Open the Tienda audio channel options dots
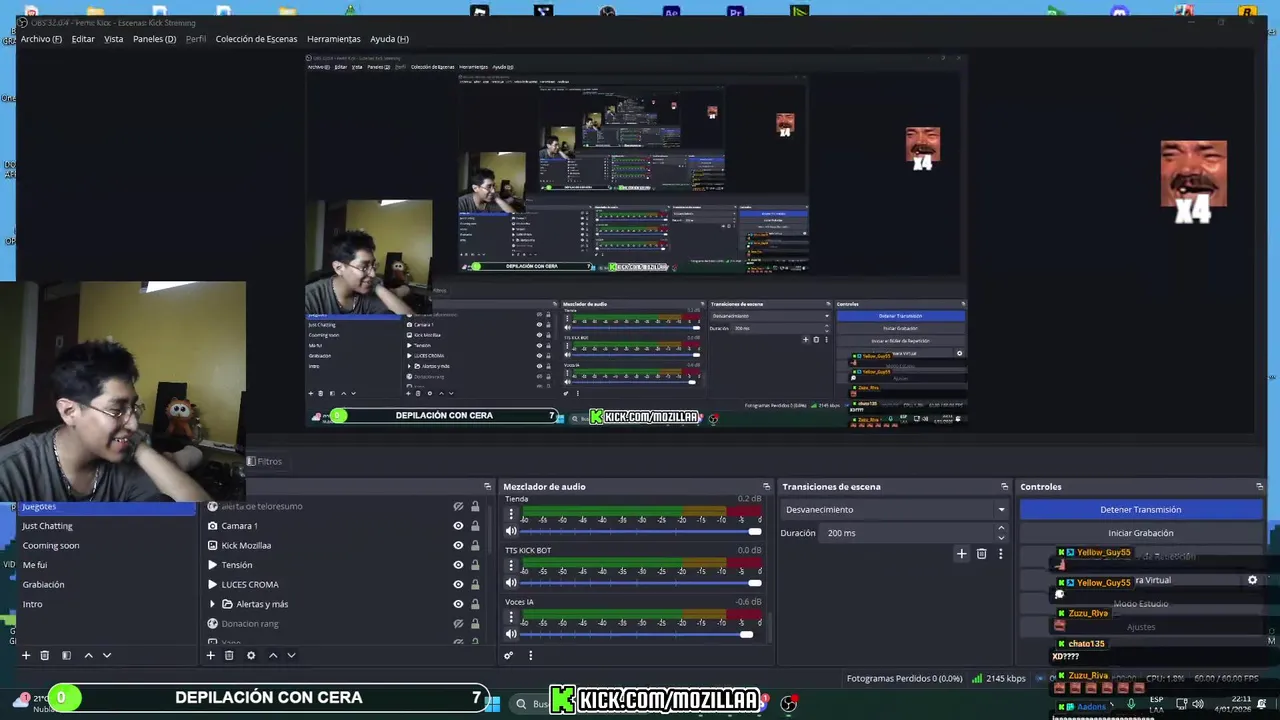The image size is (1280, 720). [x=511, y=514]
